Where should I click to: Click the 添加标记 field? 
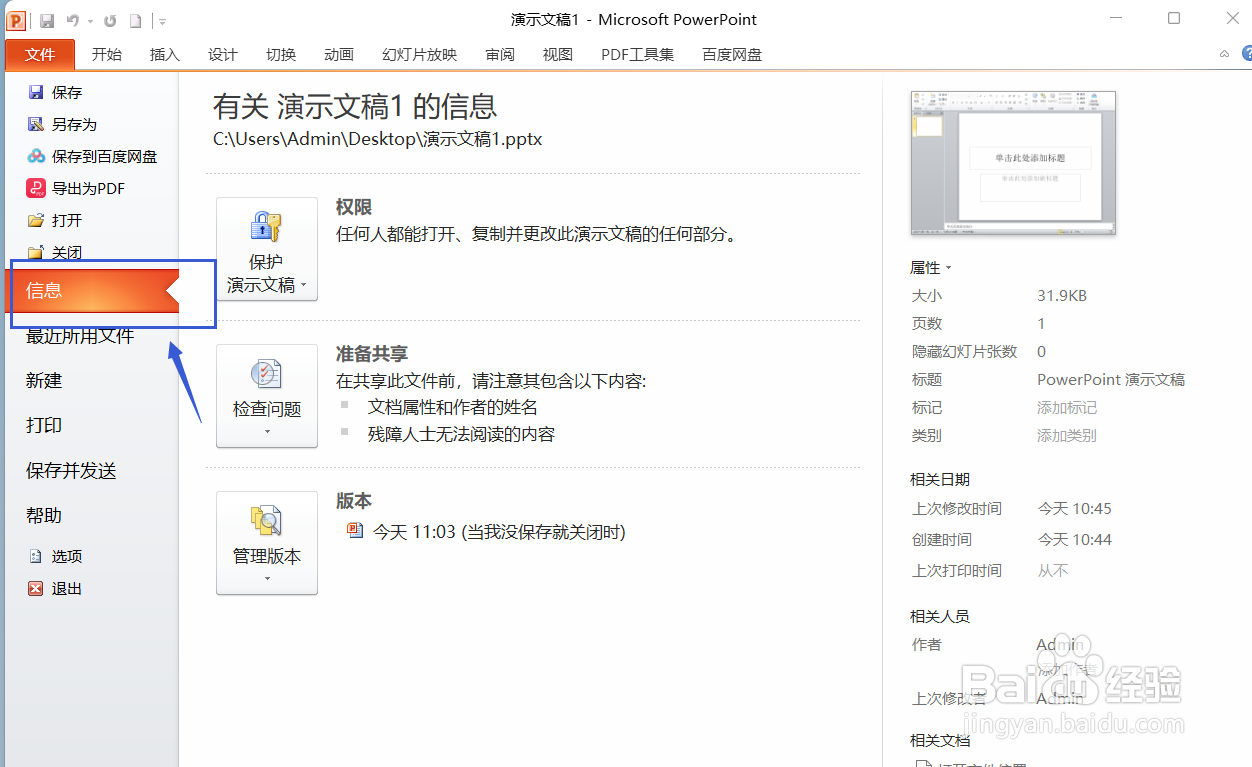[x=1067, y=408]
